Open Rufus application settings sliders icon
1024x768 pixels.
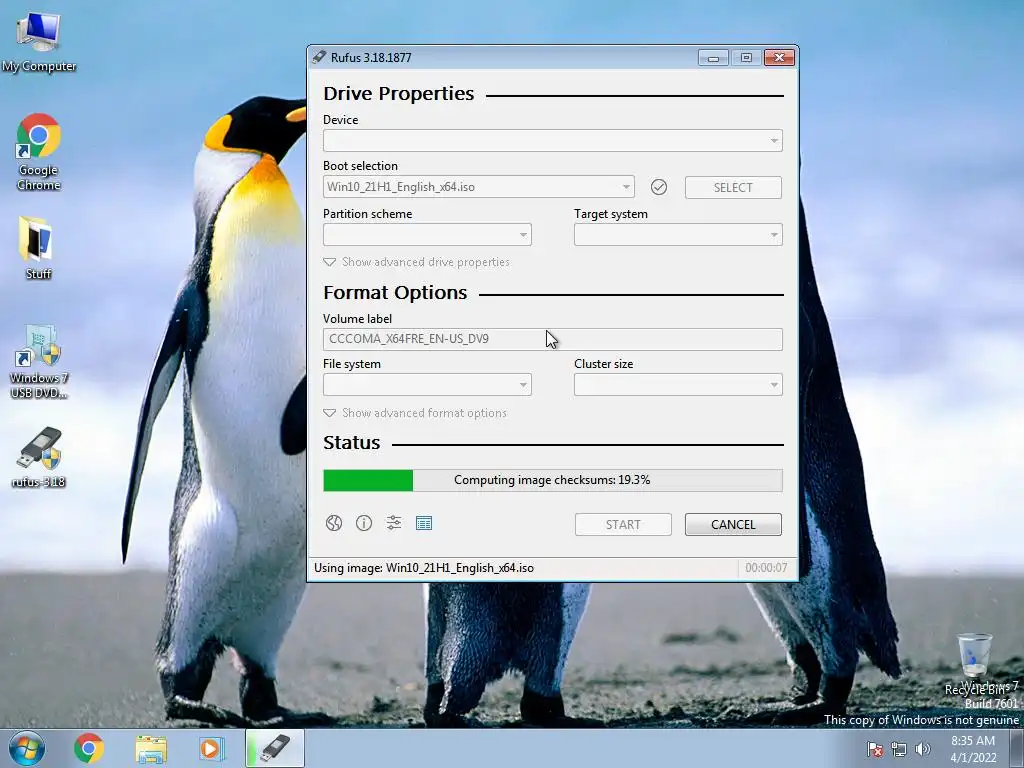[394, 523]
